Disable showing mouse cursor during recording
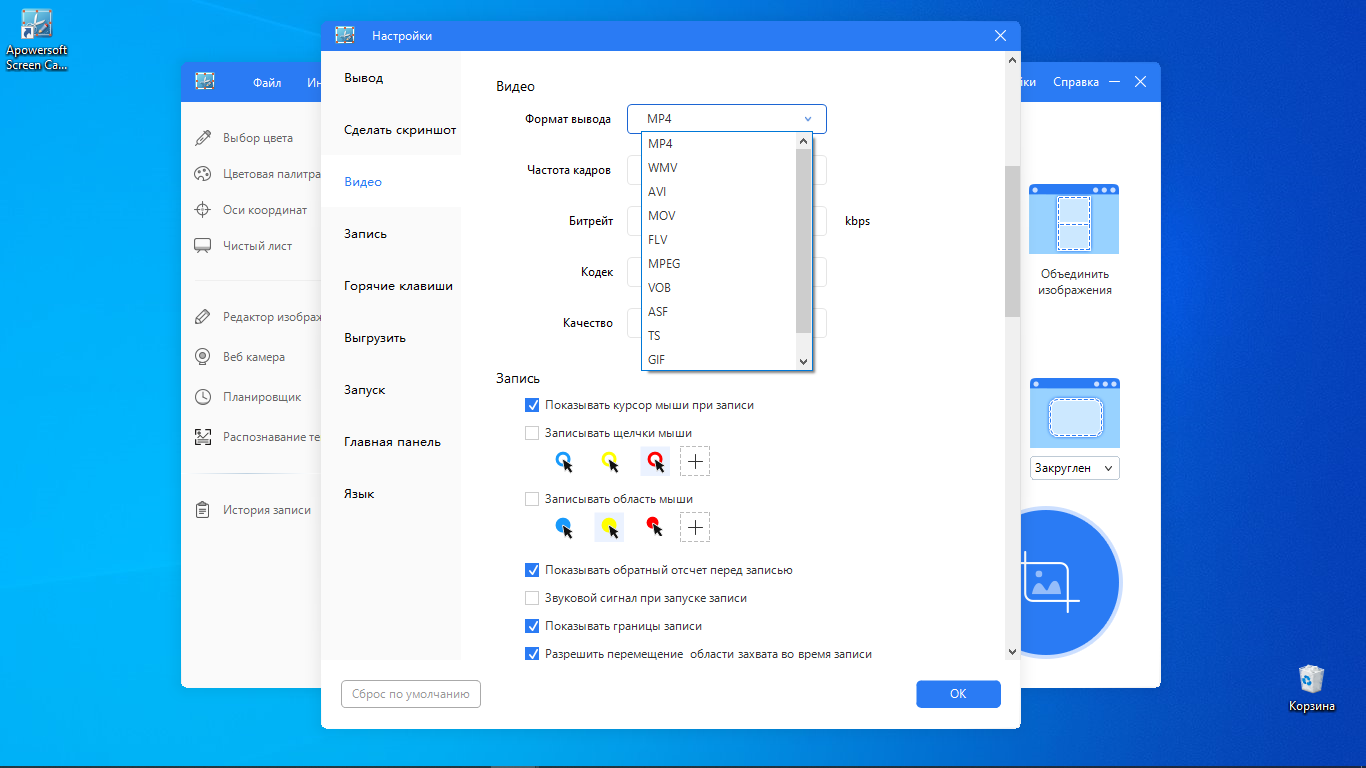The height and width of the screenshot is (768, 1366). pos(532,406)
